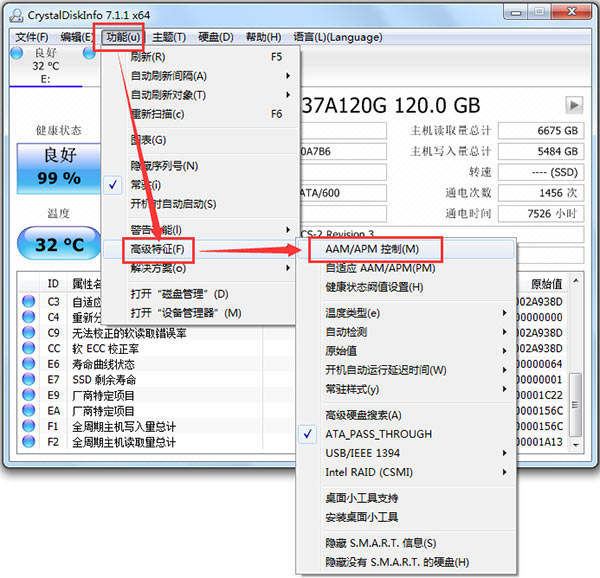600x578 pixels.
Task: Click the 主机写入量总计 value 5484 GB
Action: (541, 151)
